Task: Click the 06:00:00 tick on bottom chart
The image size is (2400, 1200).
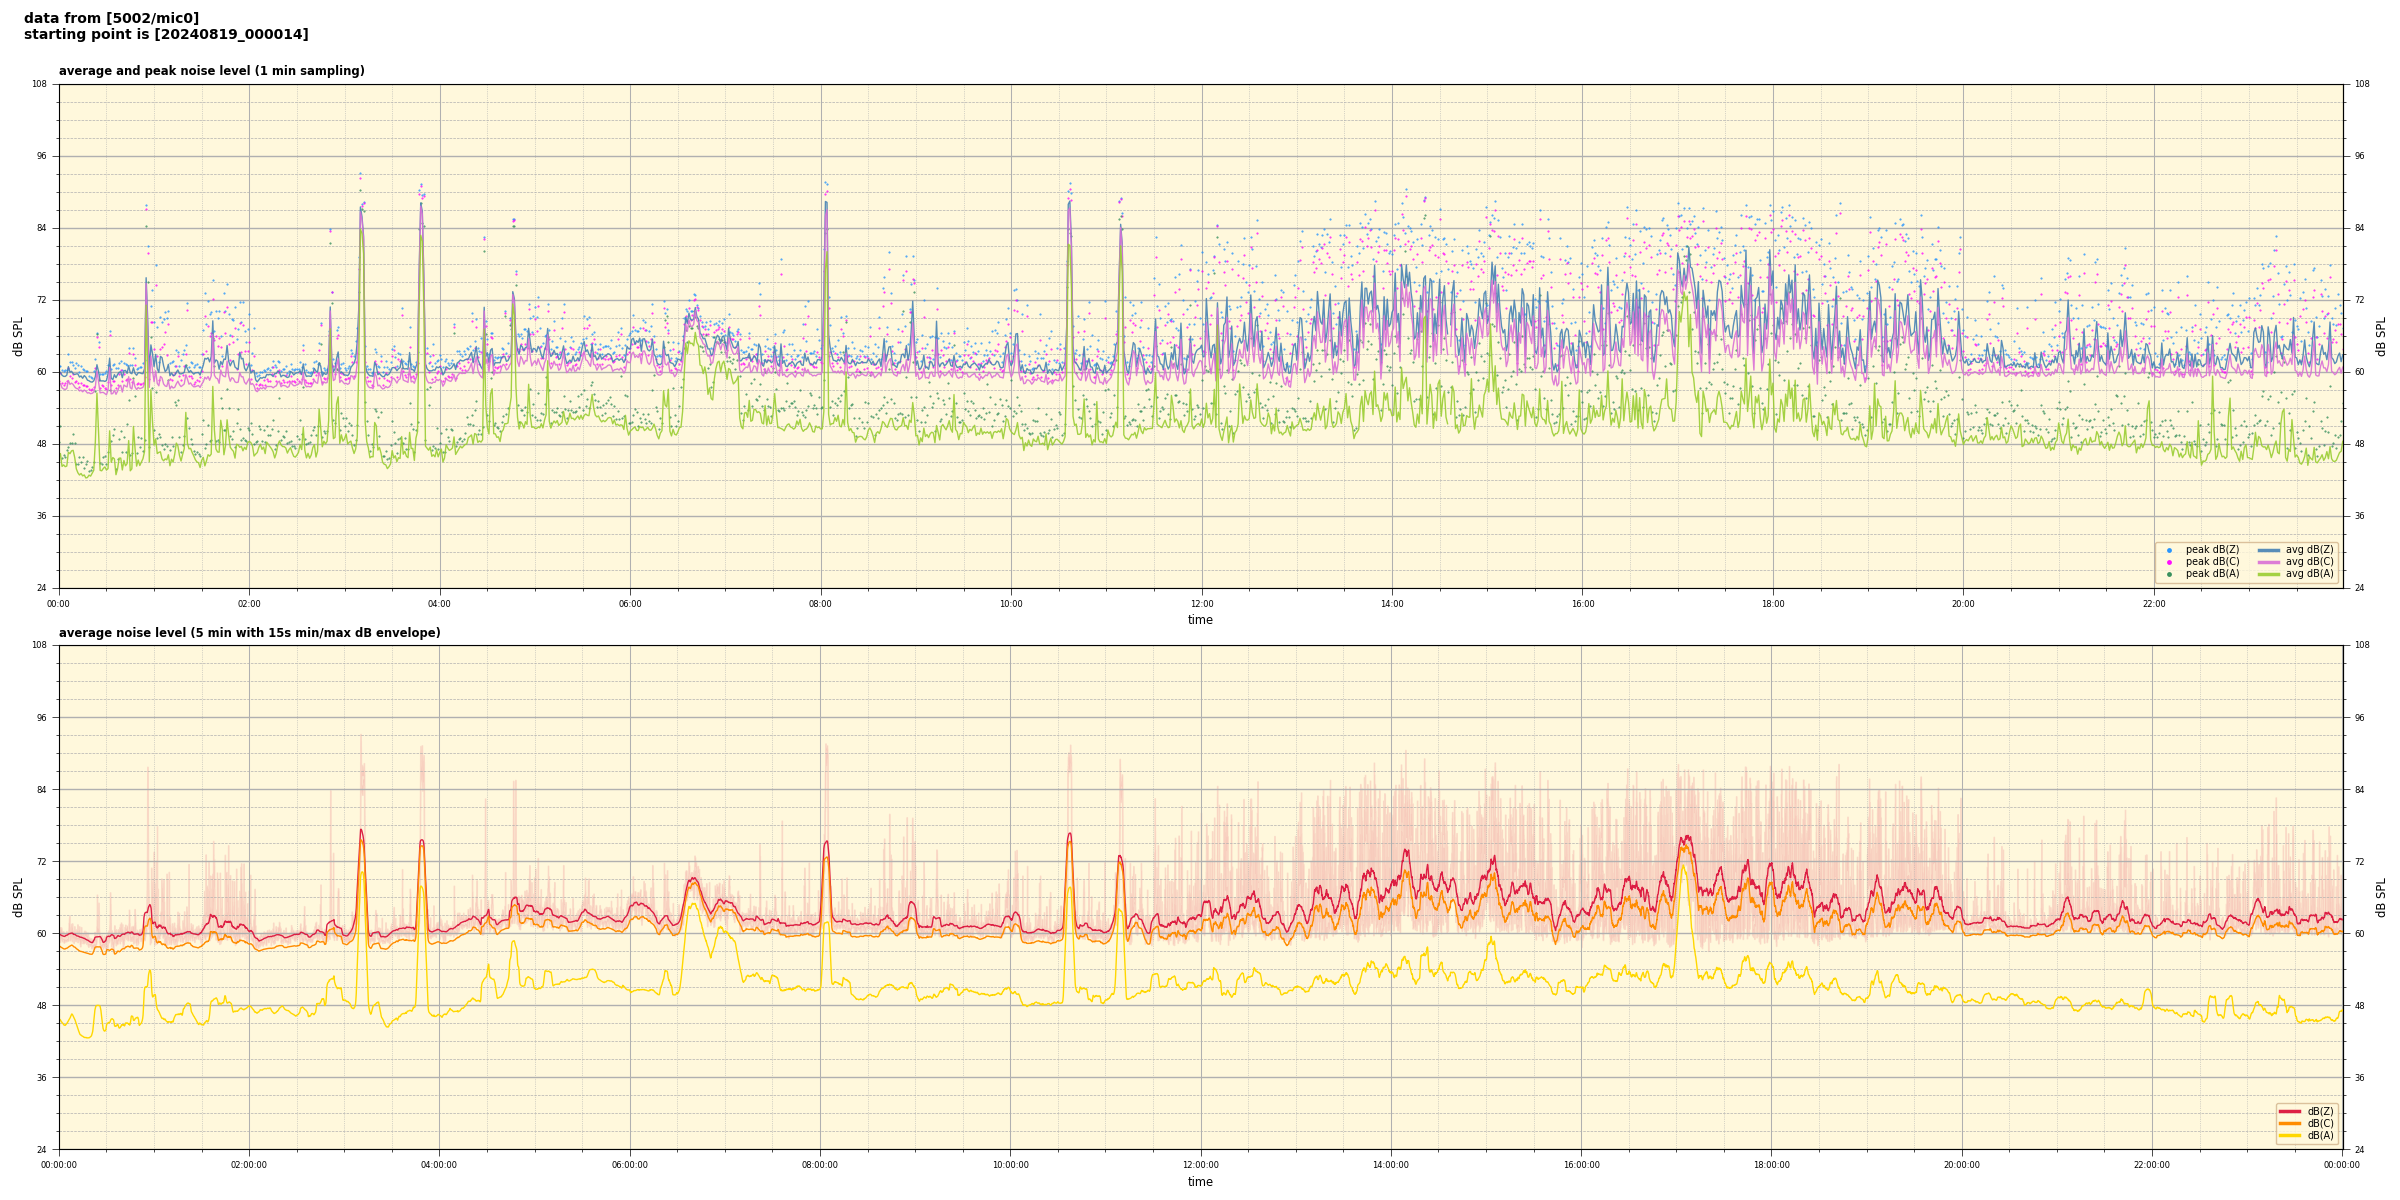Action: point(629,1165)
